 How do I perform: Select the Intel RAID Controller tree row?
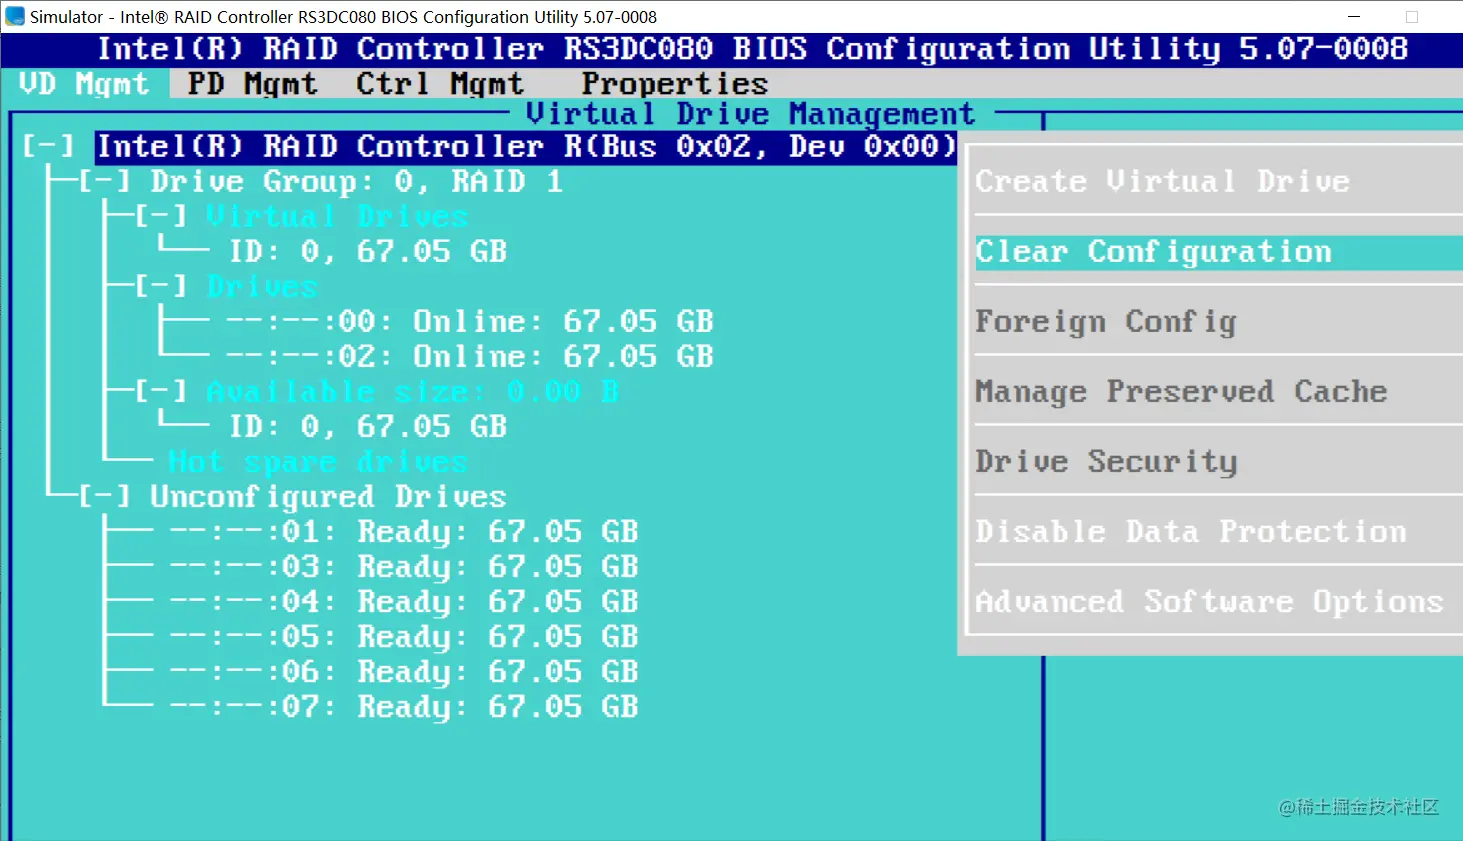tap(526, 147)
